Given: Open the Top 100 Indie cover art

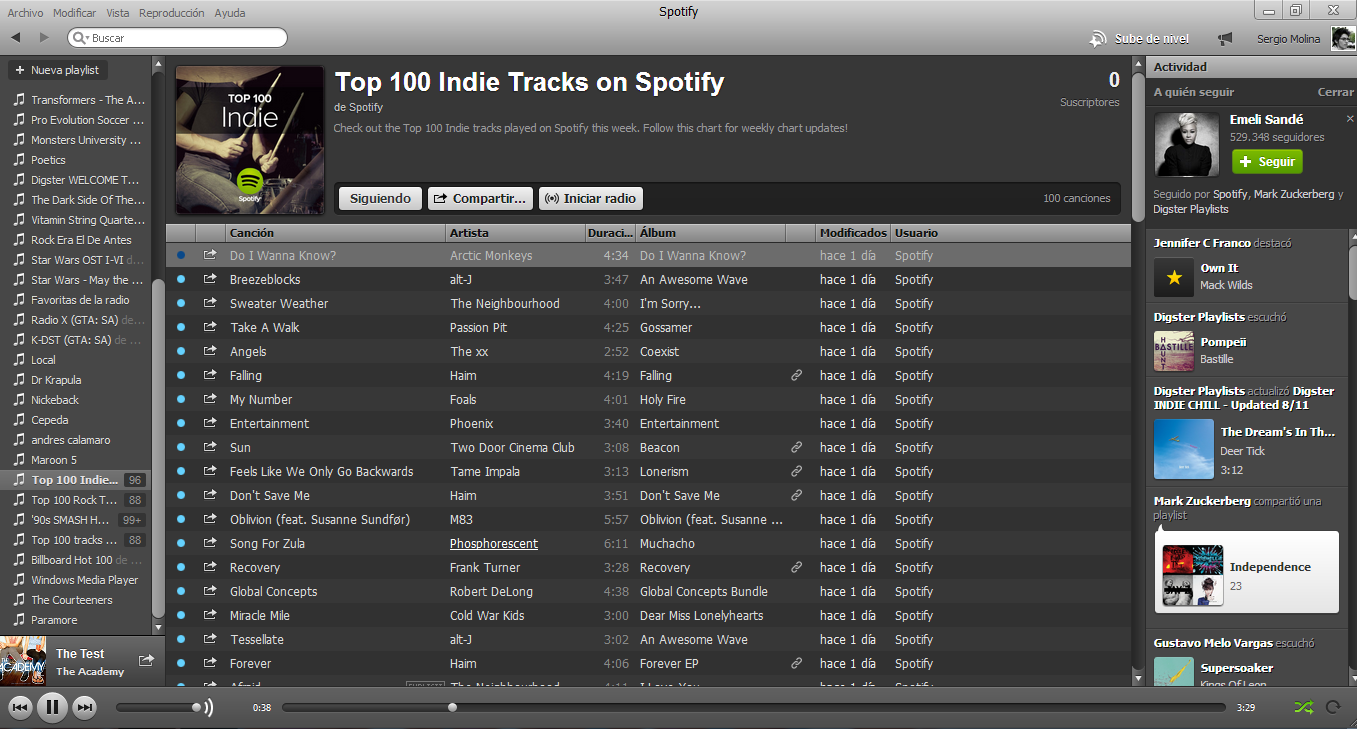Looking at the screenshot, I should coord(250,140).
